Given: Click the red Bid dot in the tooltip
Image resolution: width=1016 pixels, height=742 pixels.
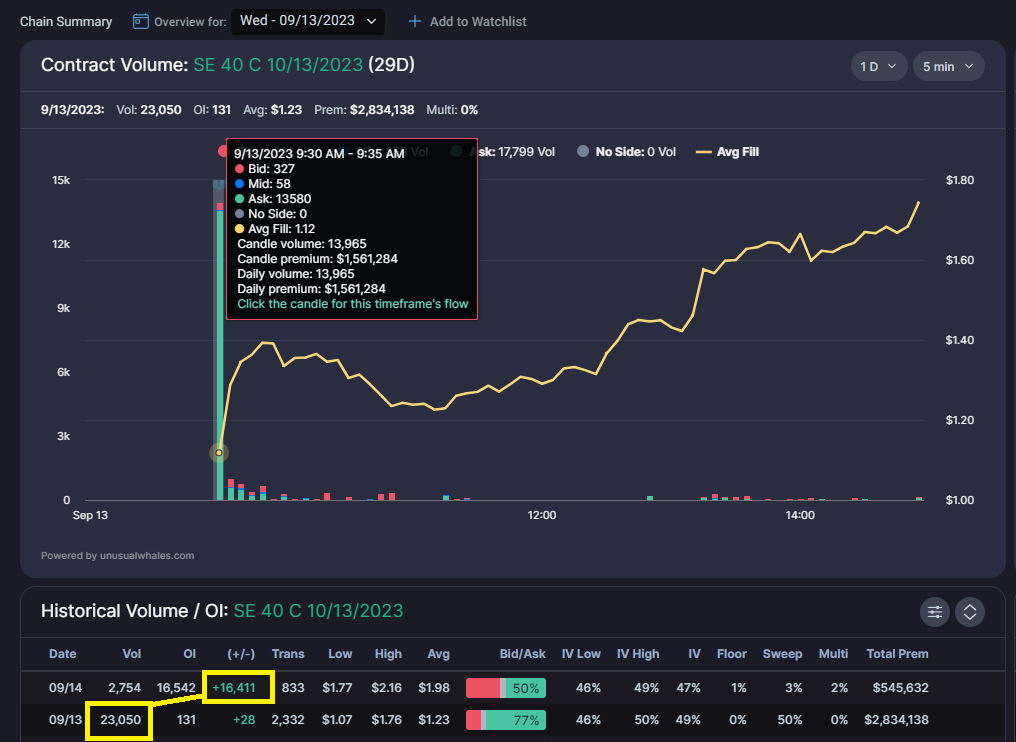Looking at the screenshot, I should tap(240, 169).
